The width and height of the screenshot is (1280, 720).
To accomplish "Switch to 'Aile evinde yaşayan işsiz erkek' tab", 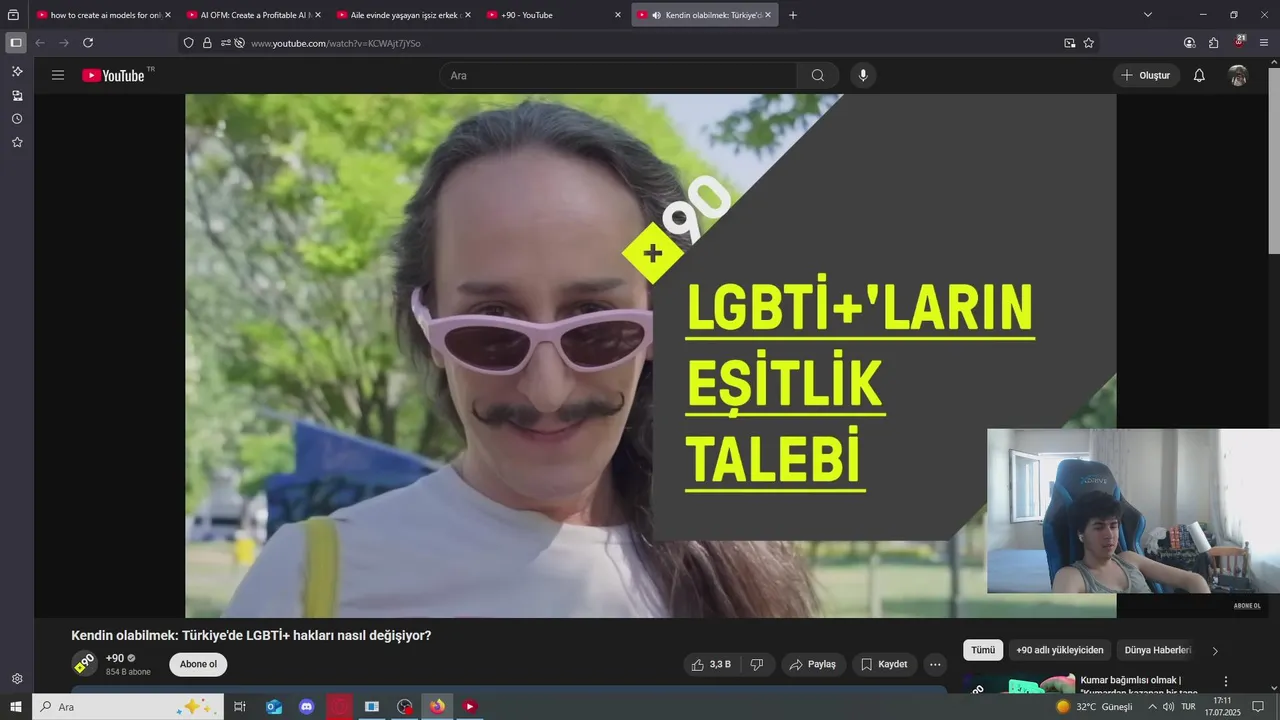I will pyautogui.click(x=404, y=15).
